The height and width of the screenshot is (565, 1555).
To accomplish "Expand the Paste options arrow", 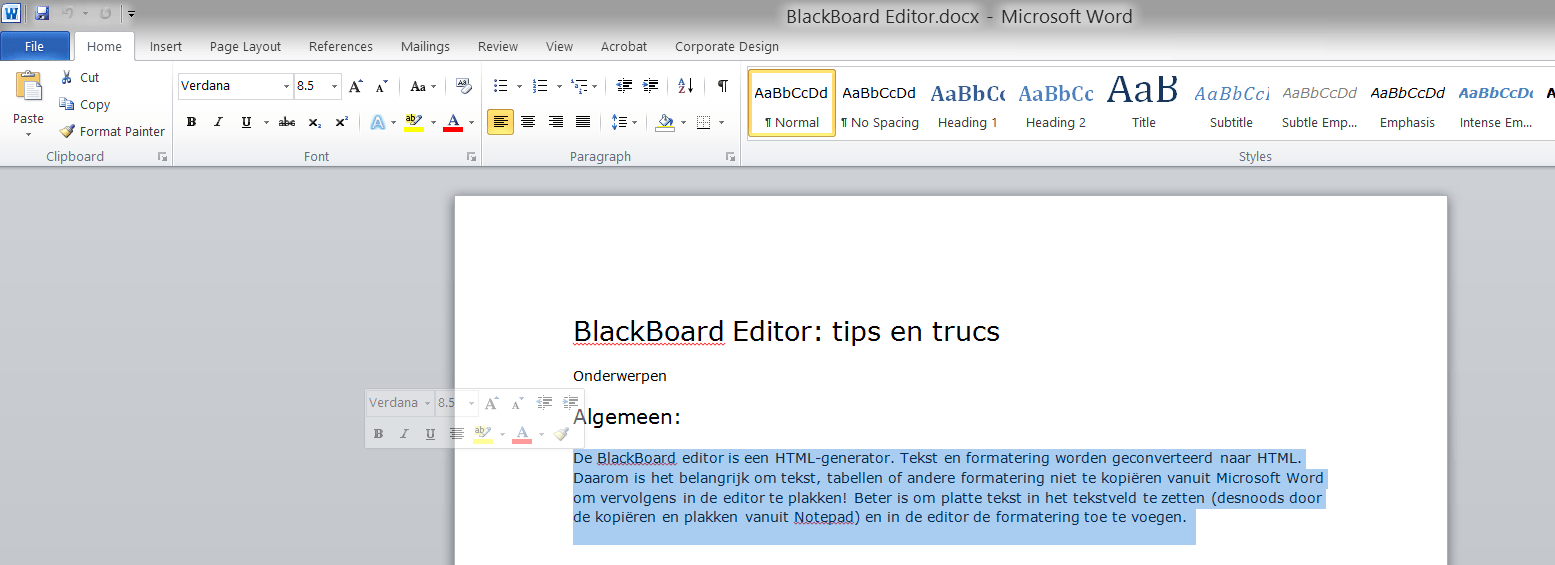I will tap(28, 134).
